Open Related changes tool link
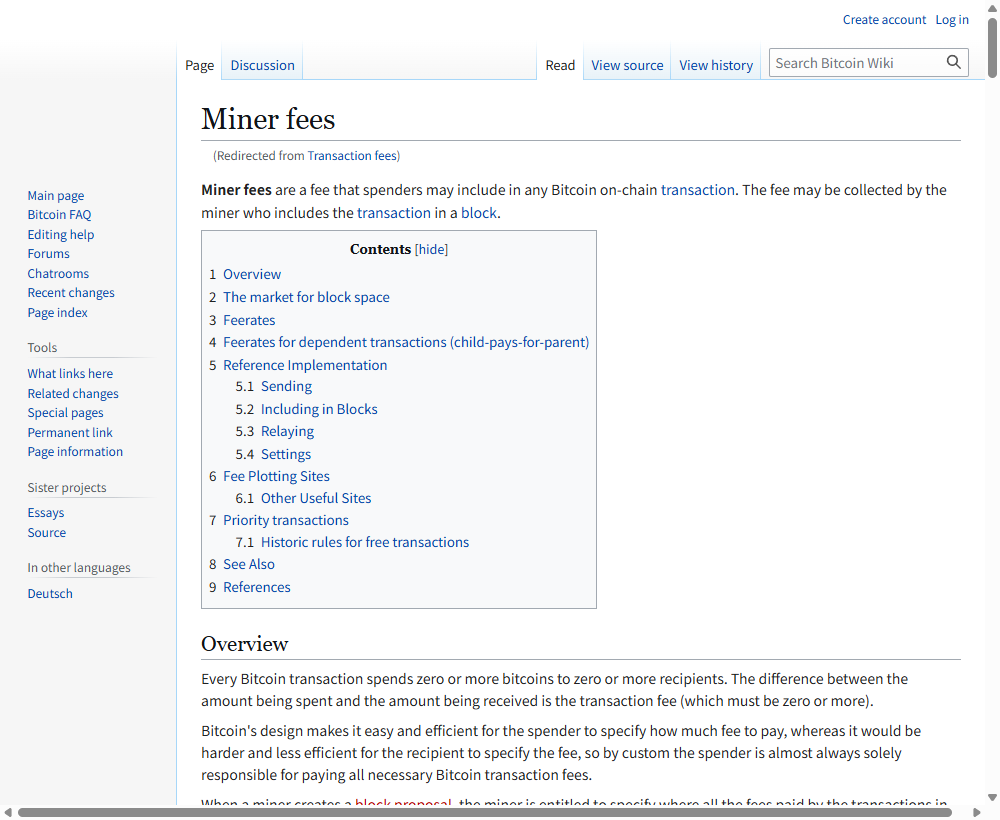This screenshot has width=1000, height=820. click(73, 393)
